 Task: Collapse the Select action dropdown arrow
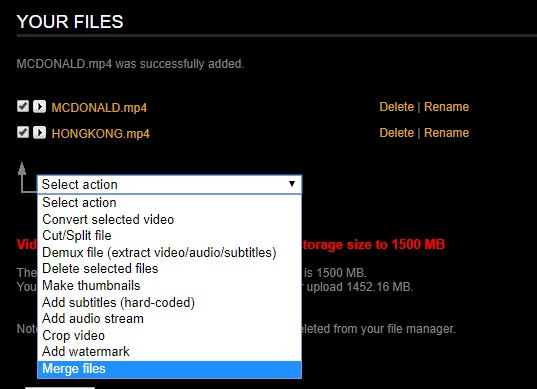coord(292,184)
